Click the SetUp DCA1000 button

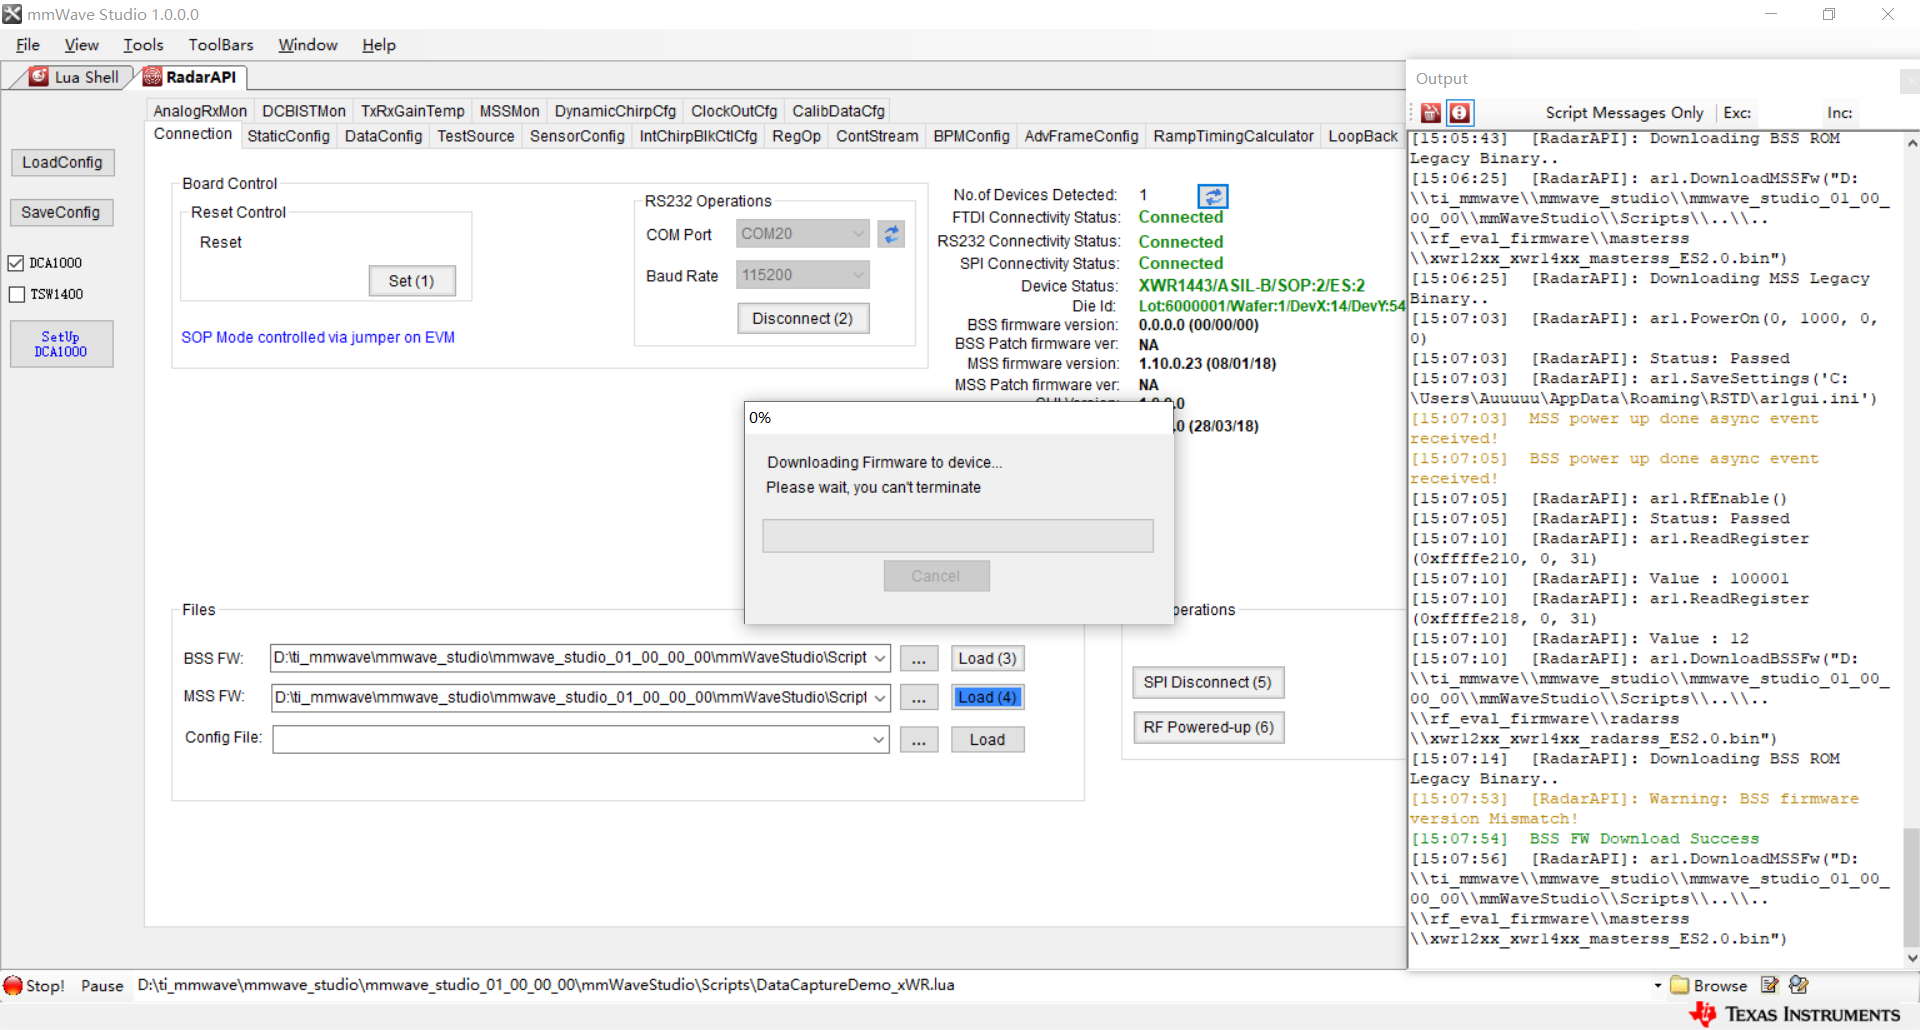(x=61, y=344)
